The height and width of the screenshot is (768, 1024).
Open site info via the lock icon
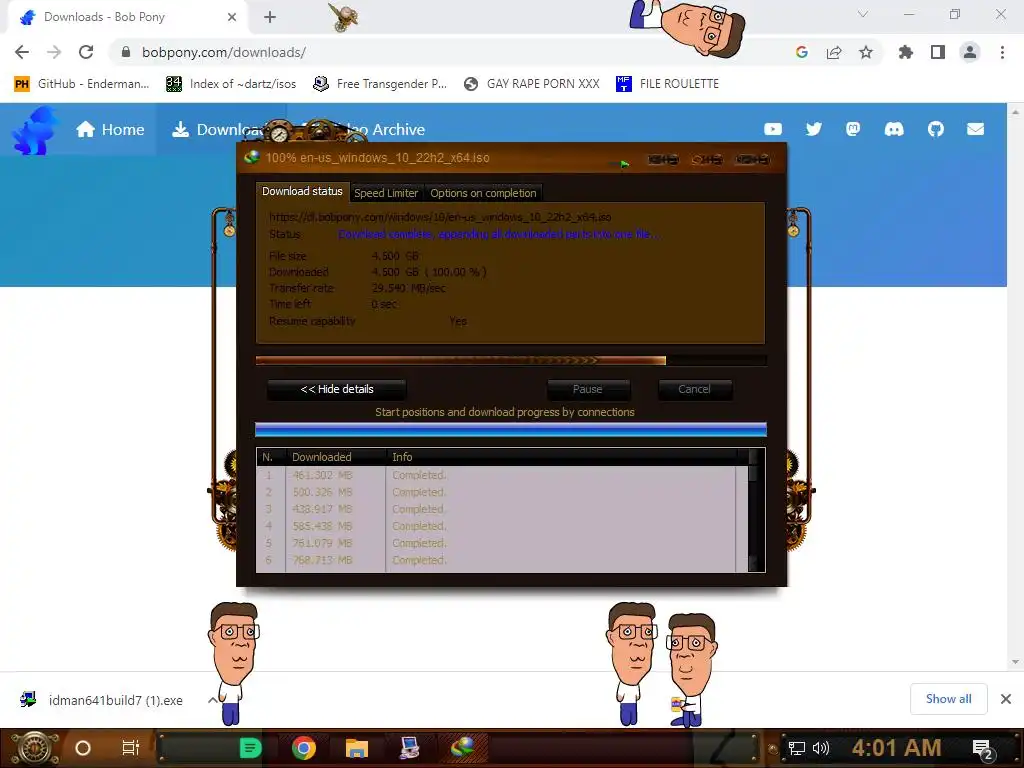[x=126, y=52]
